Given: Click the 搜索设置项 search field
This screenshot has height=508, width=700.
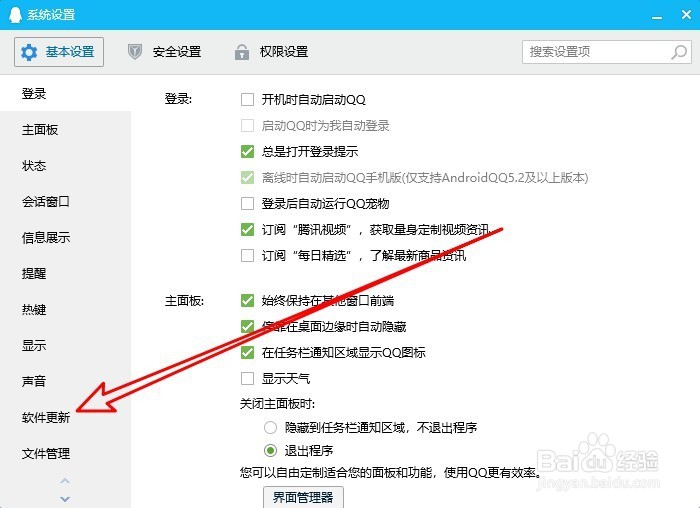Looking at the screenshot, I should tap(607, 52).
